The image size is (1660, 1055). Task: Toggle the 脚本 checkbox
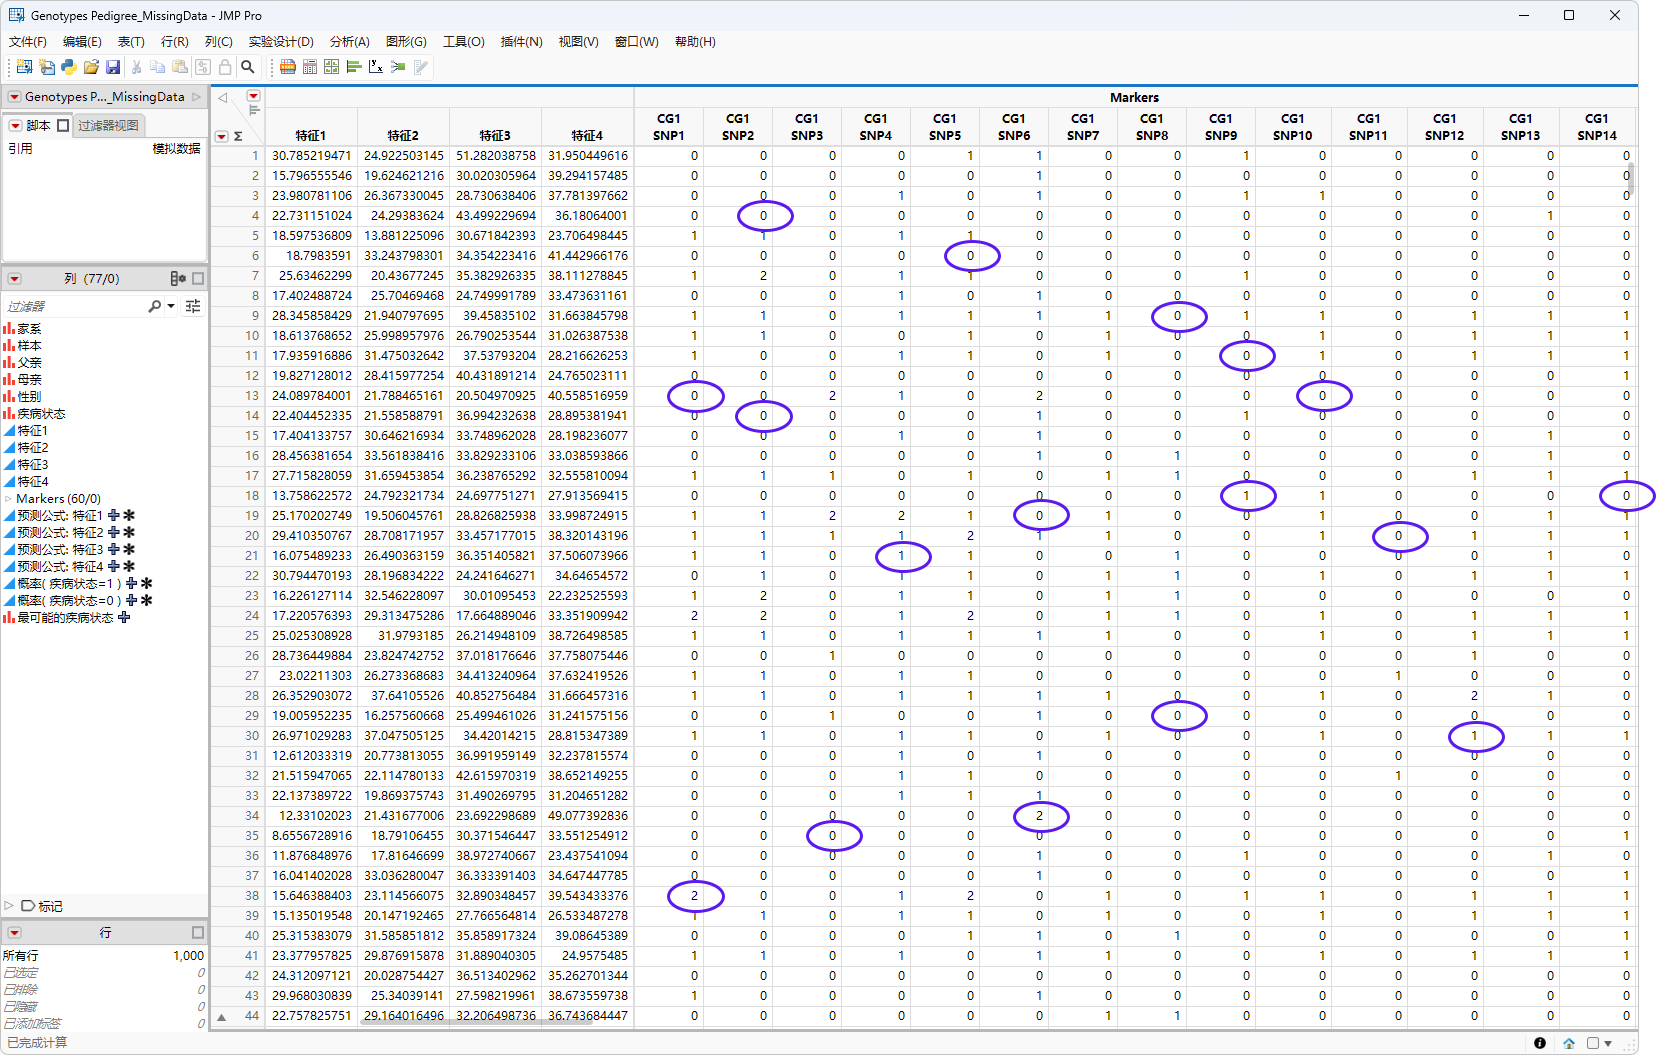(63, 125)
